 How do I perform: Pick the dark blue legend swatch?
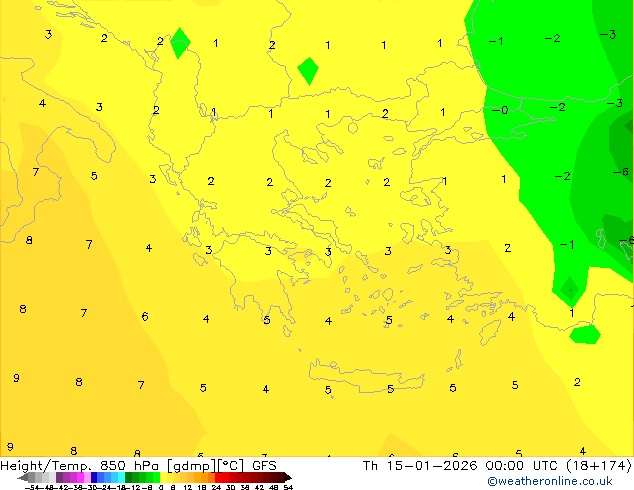pyautogui.click(x=94, y=477)
